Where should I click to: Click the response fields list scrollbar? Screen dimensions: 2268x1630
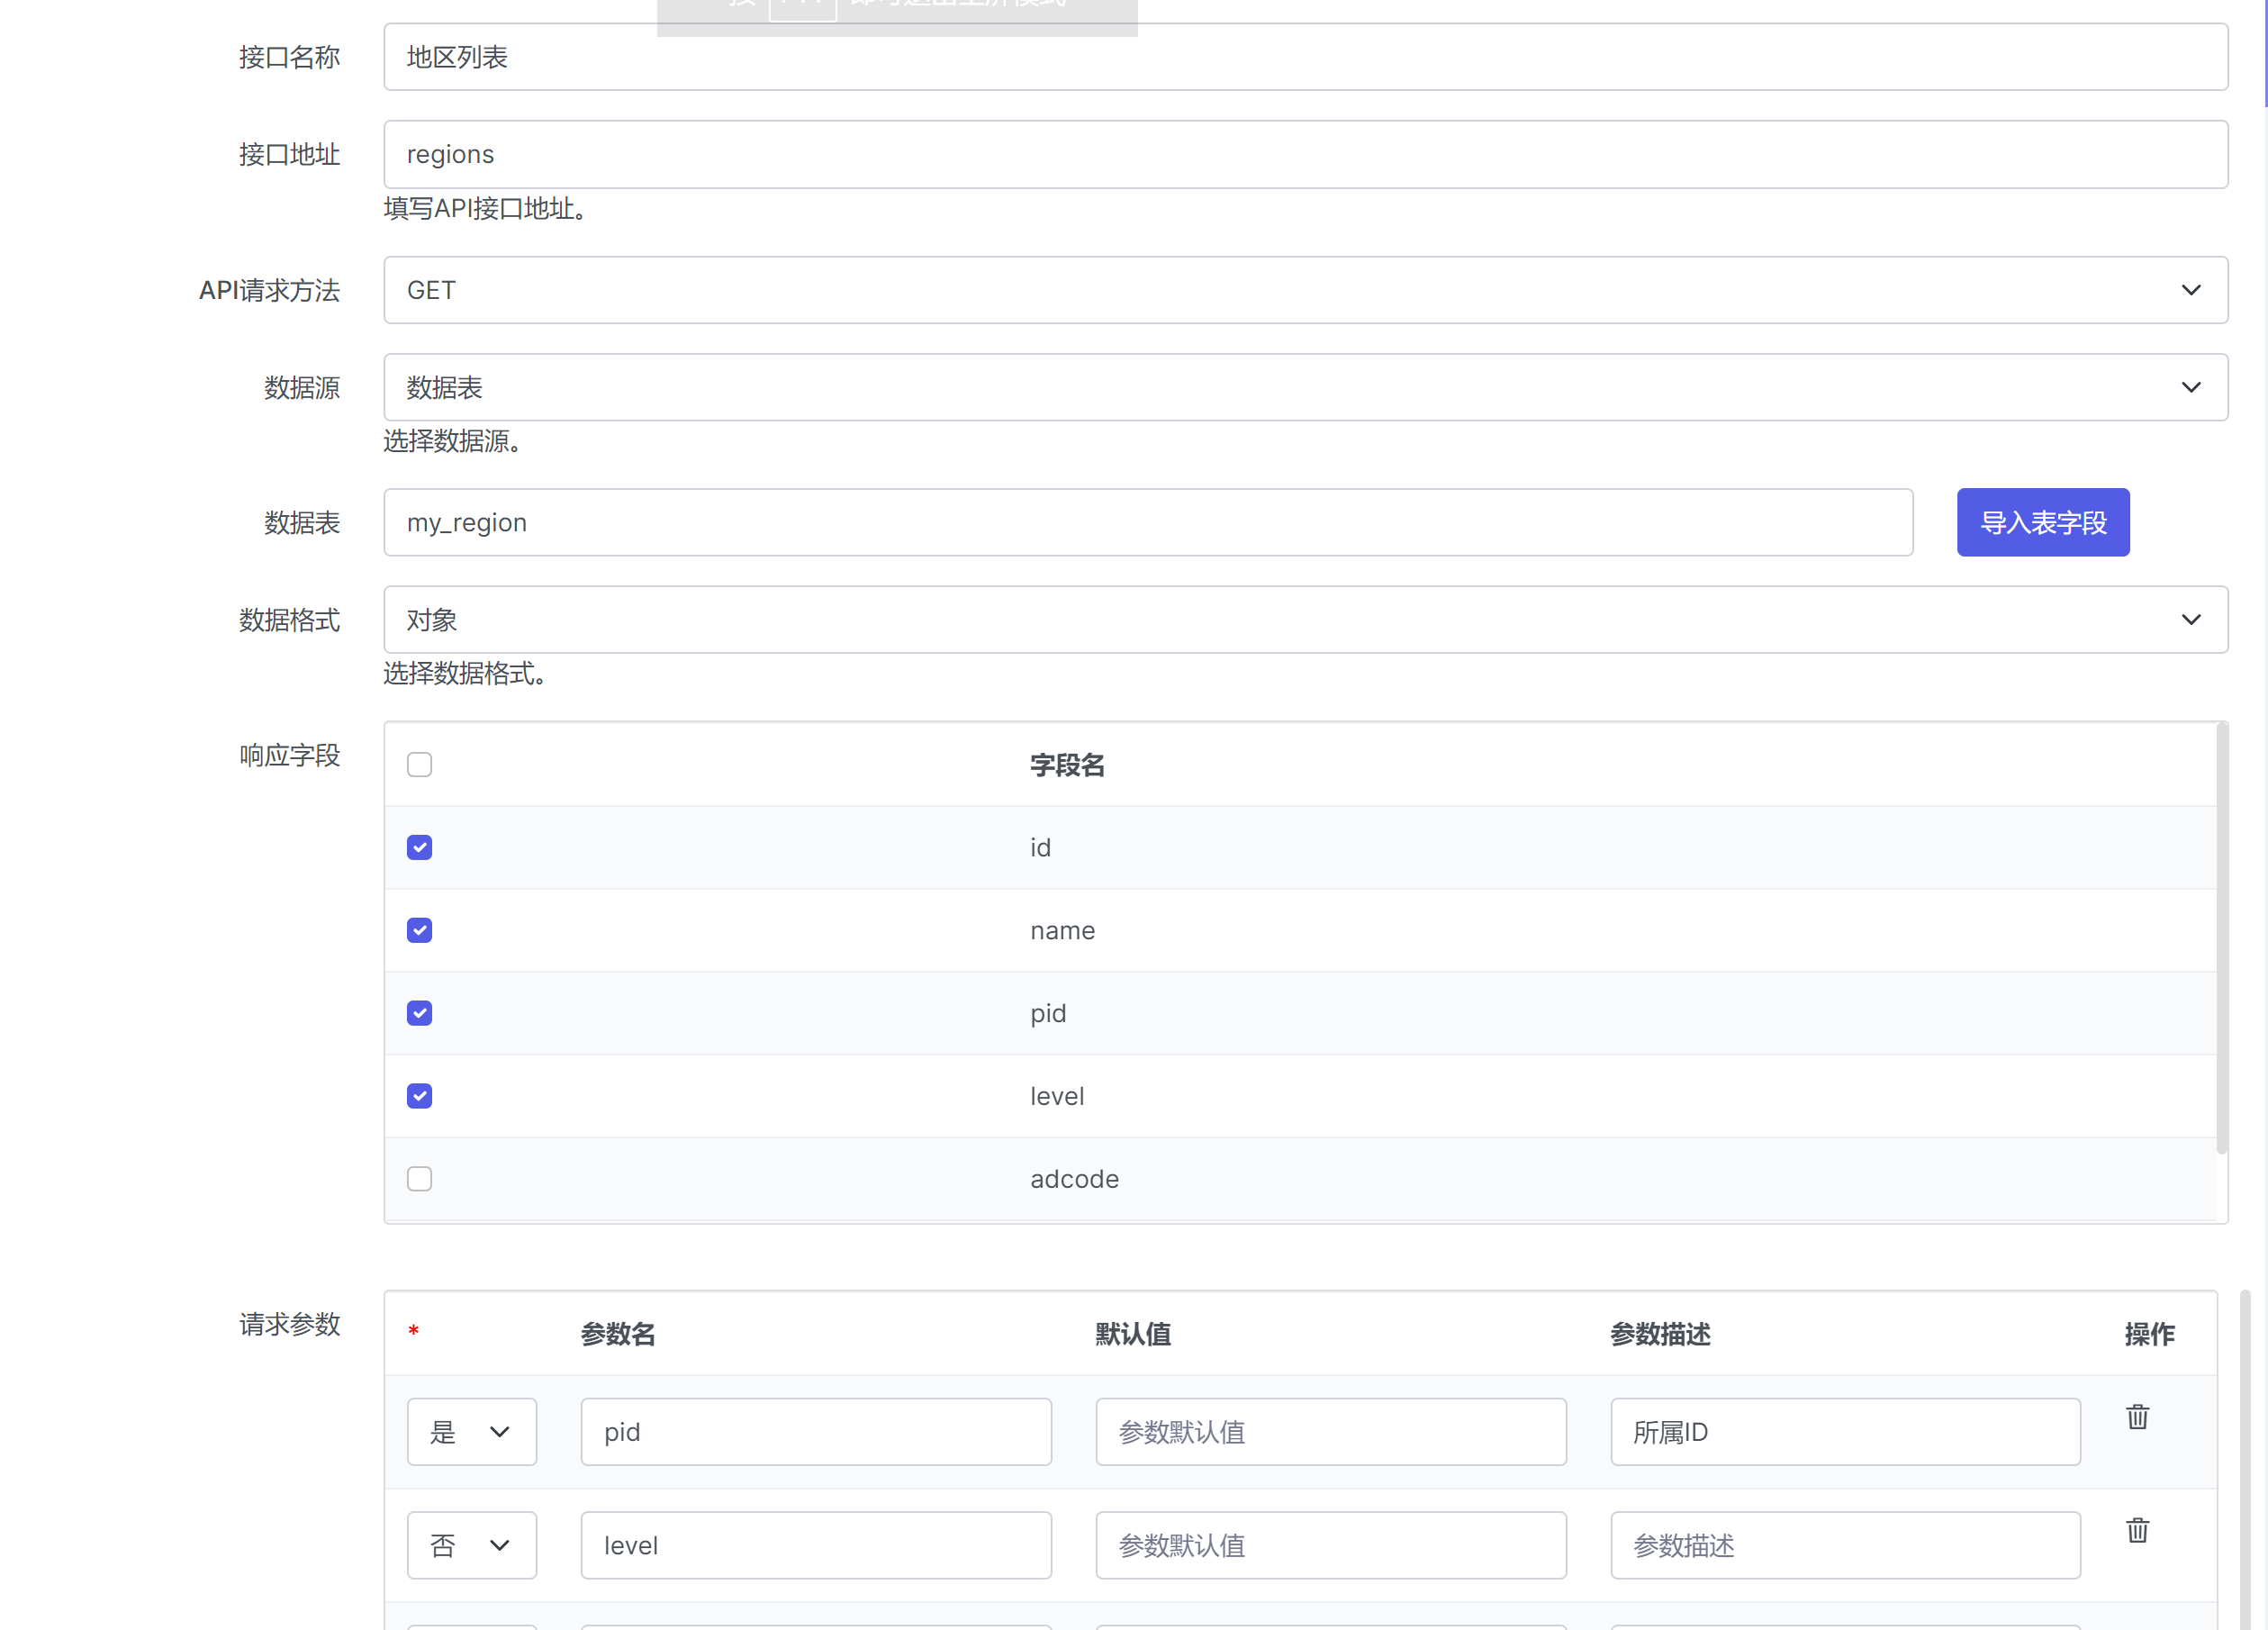[x=2221, y=940]
